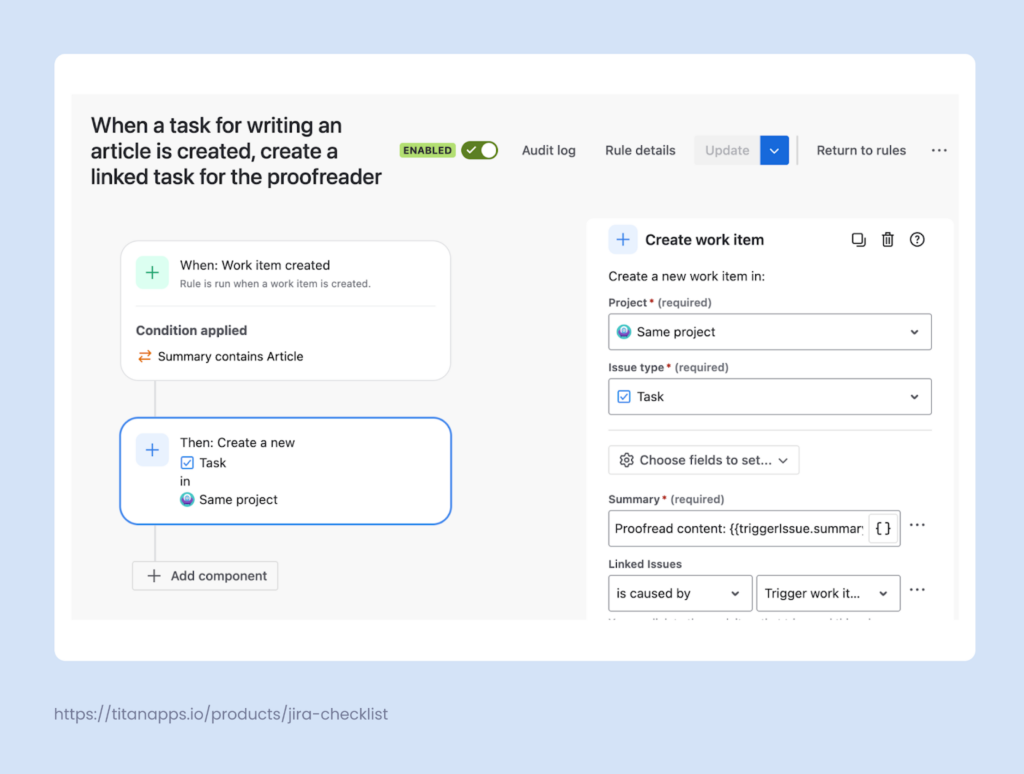
Task: Open the Issue type dropdown showing Task
Action: [769, 396]
